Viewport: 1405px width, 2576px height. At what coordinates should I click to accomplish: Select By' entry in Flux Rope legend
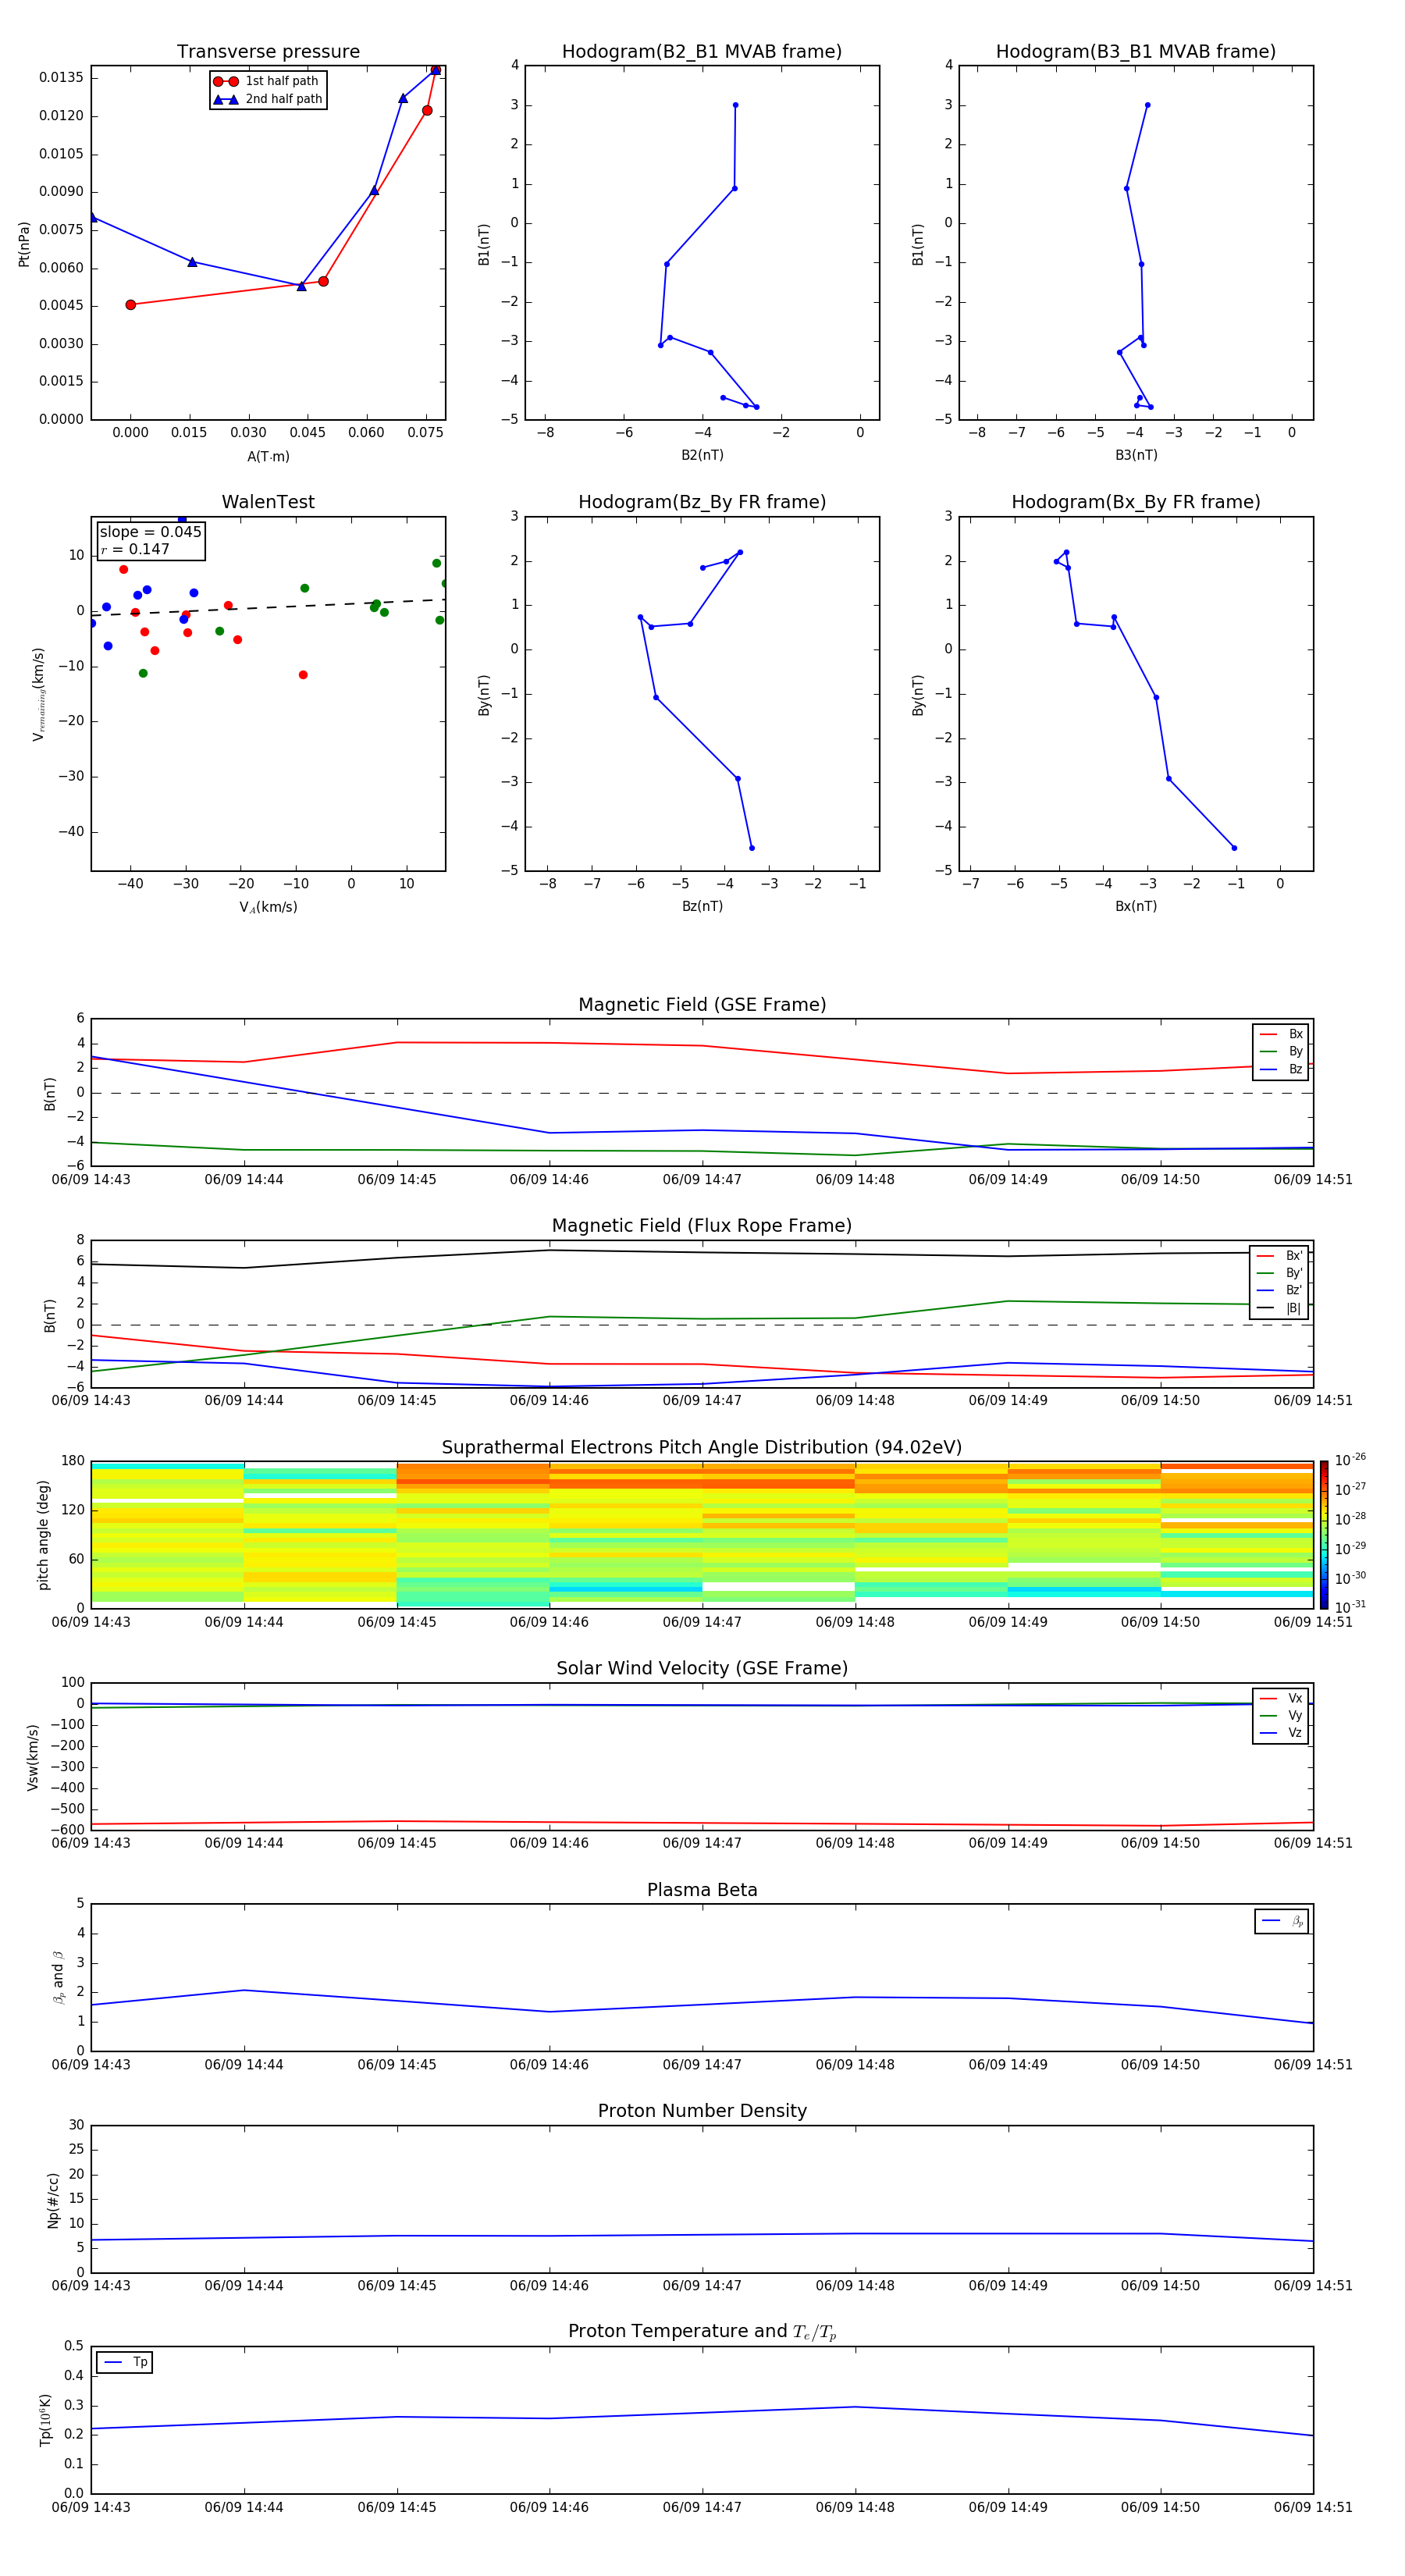click(1280, 1273)
